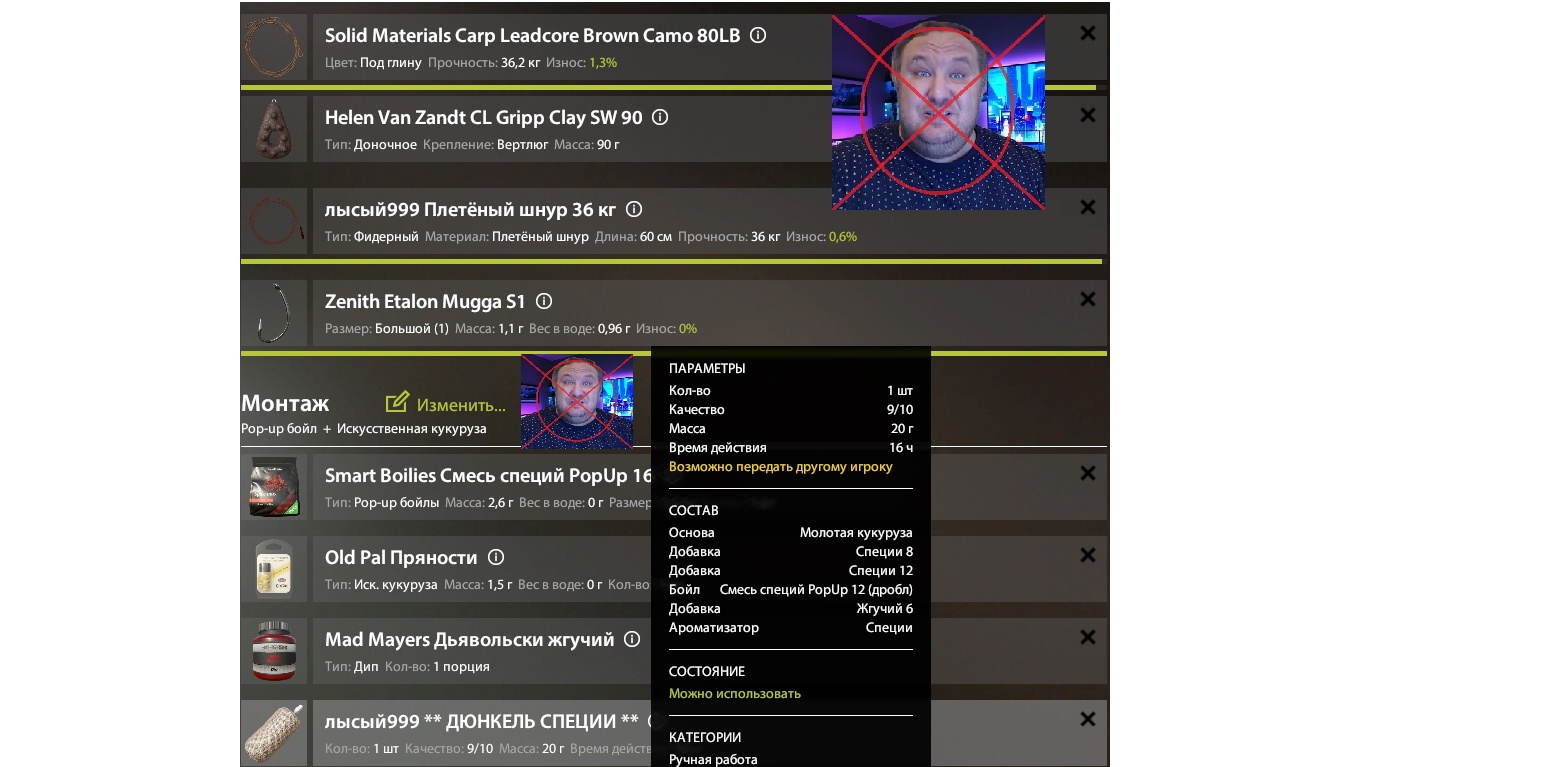Remove лысый999 Плетёный шнур leader

[x=1088, y=208]
